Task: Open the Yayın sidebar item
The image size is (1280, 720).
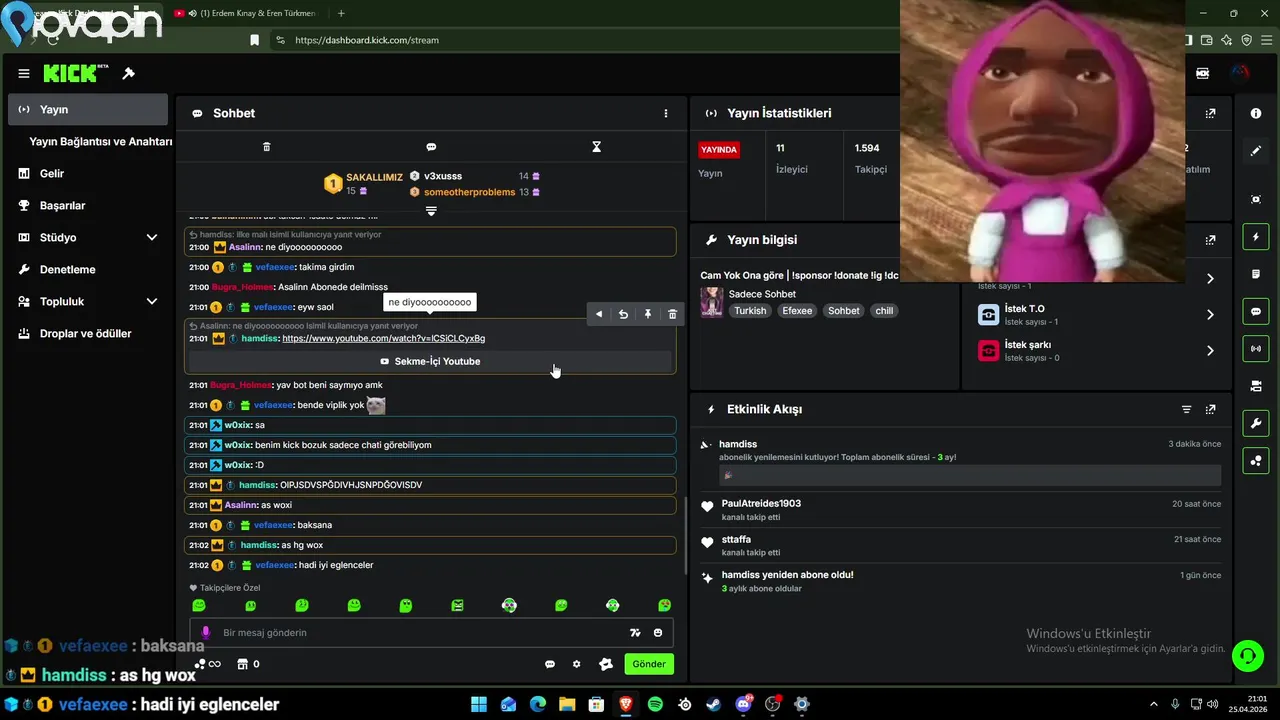Action: coord(88,109)
